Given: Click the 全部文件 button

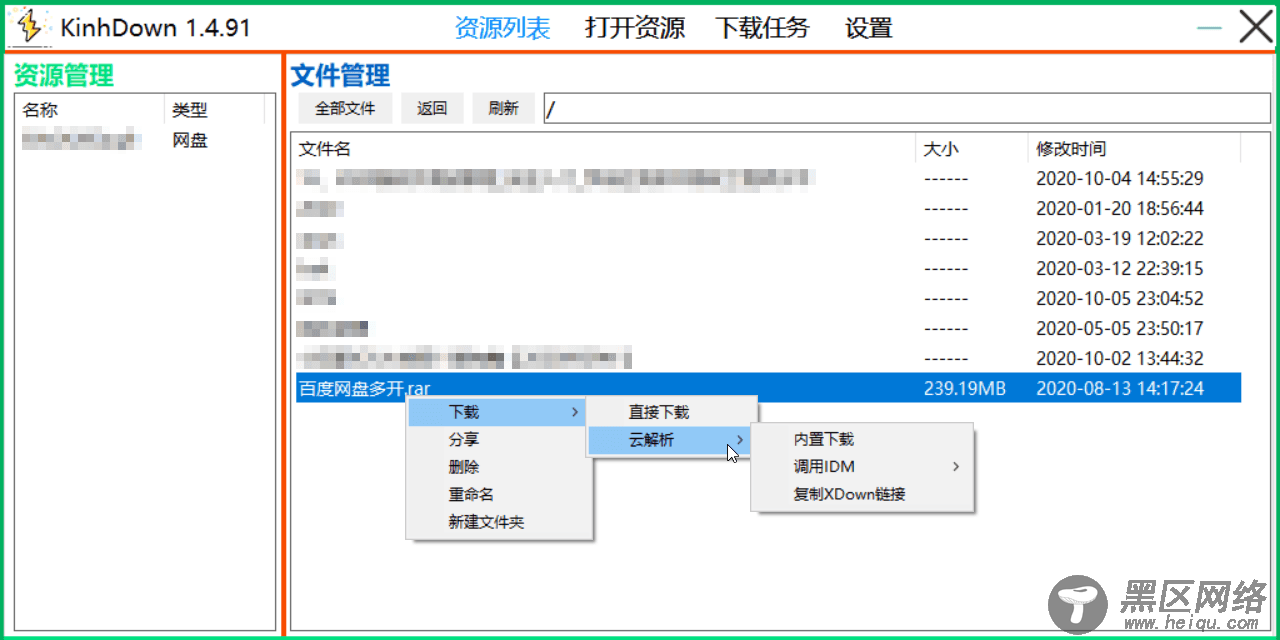Looking at the screenshot, I should 345,108.
